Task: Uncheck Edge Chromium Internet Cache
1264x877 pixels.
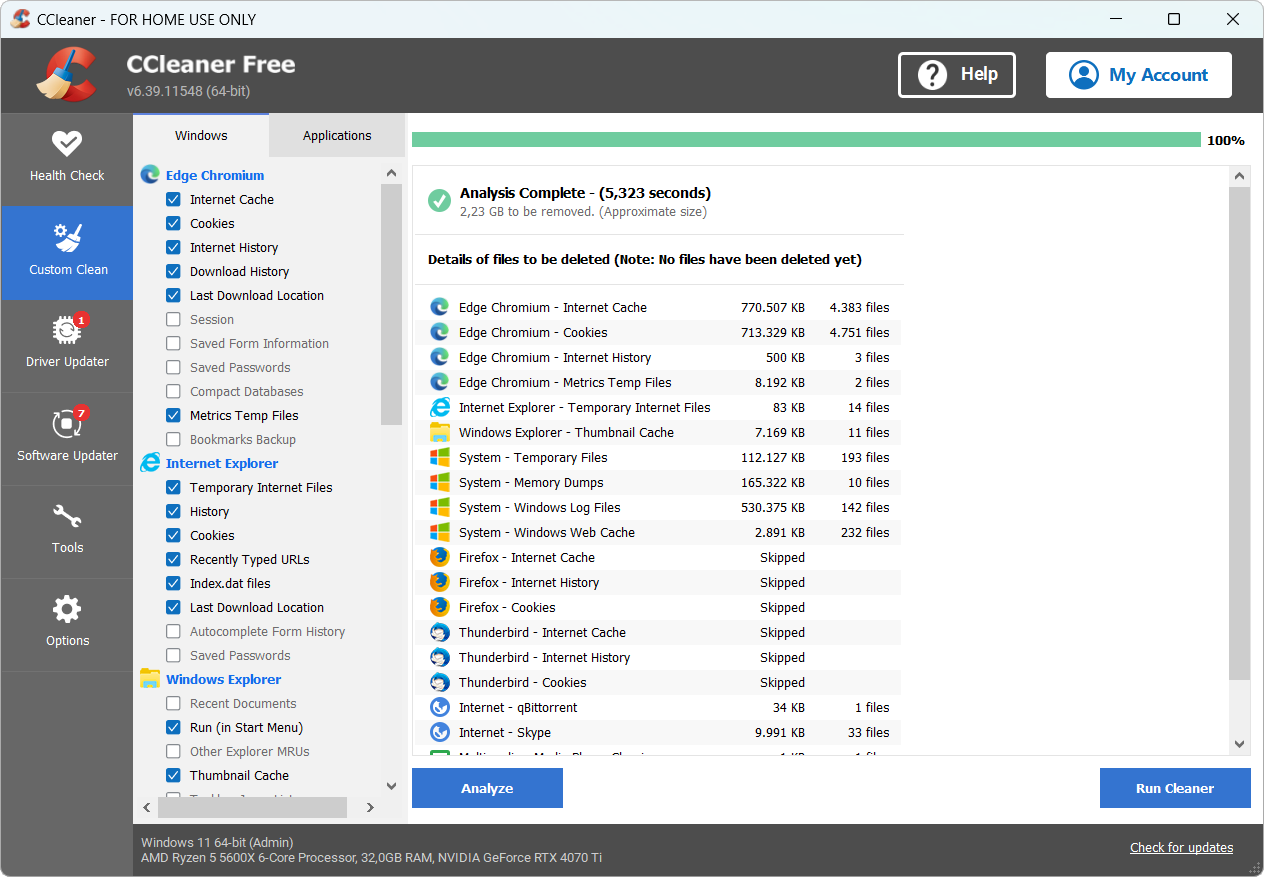Action: [x=173, y=199]
